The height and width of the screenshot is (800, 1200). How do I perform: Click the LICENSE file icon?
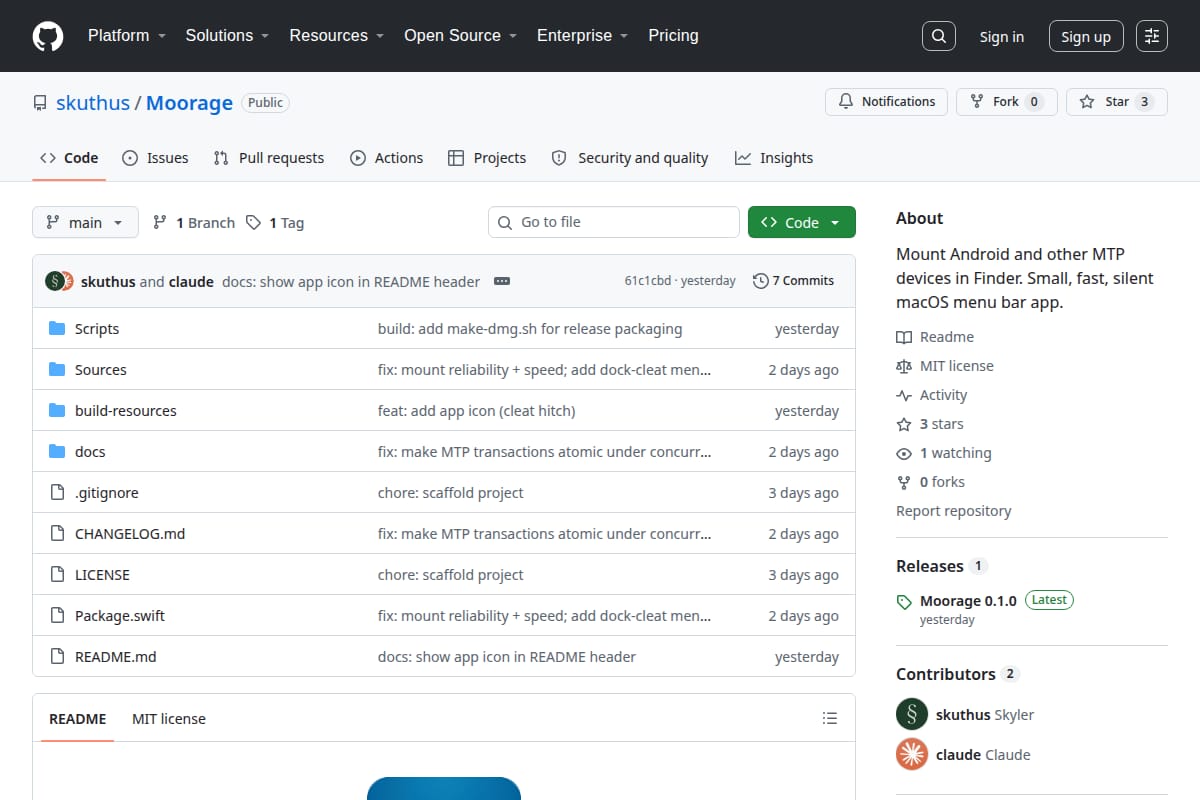click(x=57, y=575)
